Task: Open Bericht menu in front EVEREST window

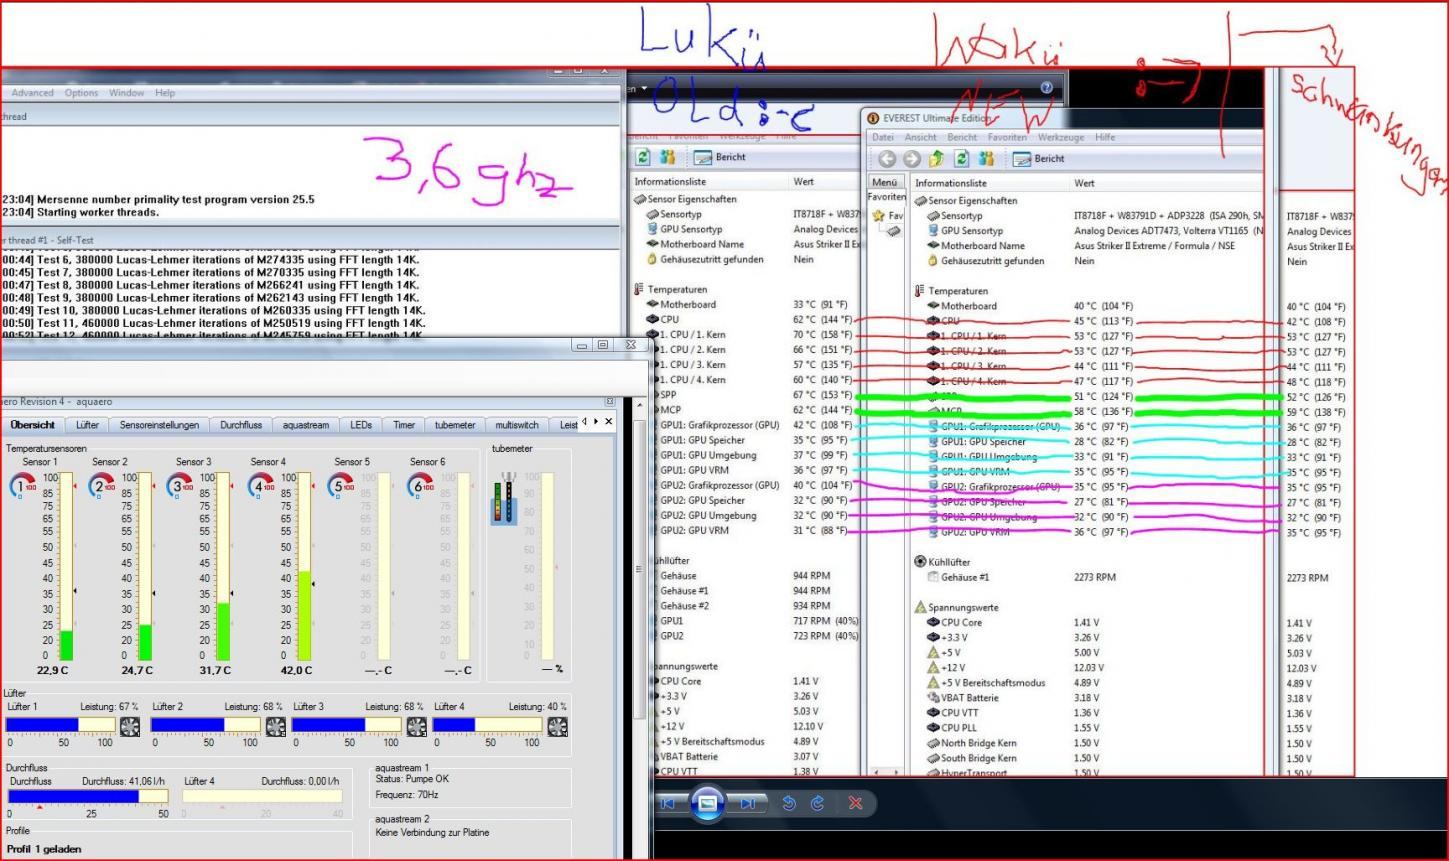Action: tap(962, 138)
